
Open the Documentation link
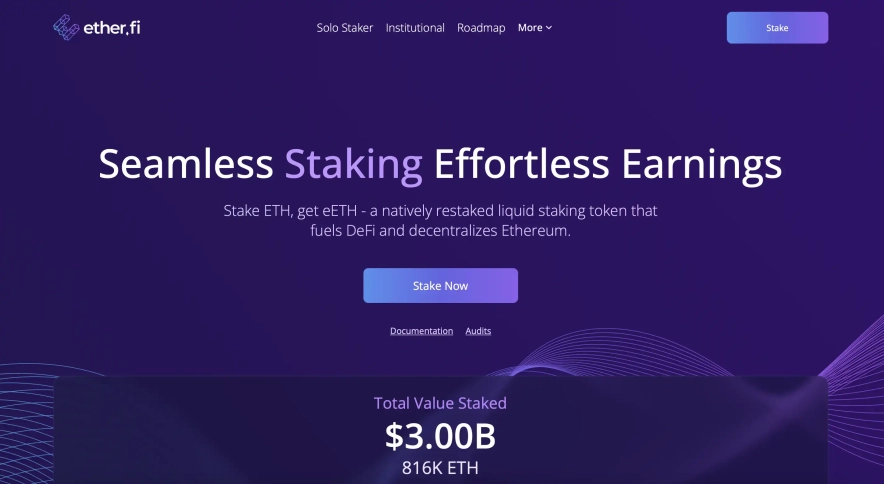(x=421, y=331)
